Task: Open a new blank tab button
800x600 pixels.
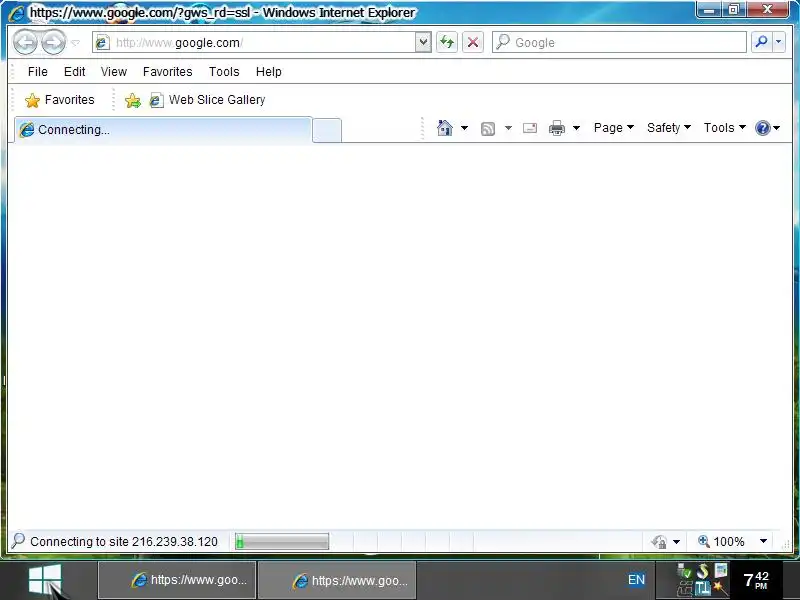Action: [327, 130]
